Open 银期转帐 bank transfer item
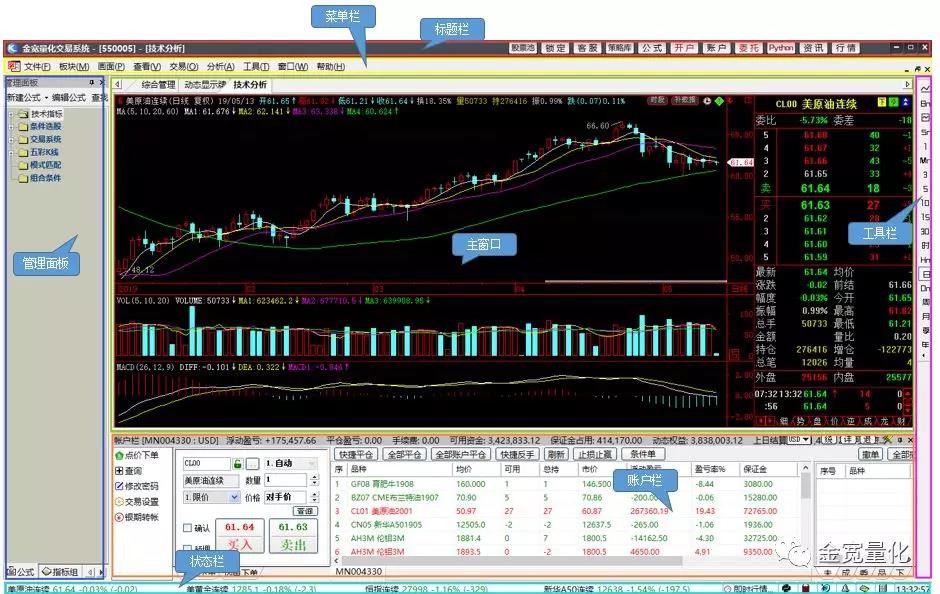Screen dimensions: 940x594 (x=137, y=517)
